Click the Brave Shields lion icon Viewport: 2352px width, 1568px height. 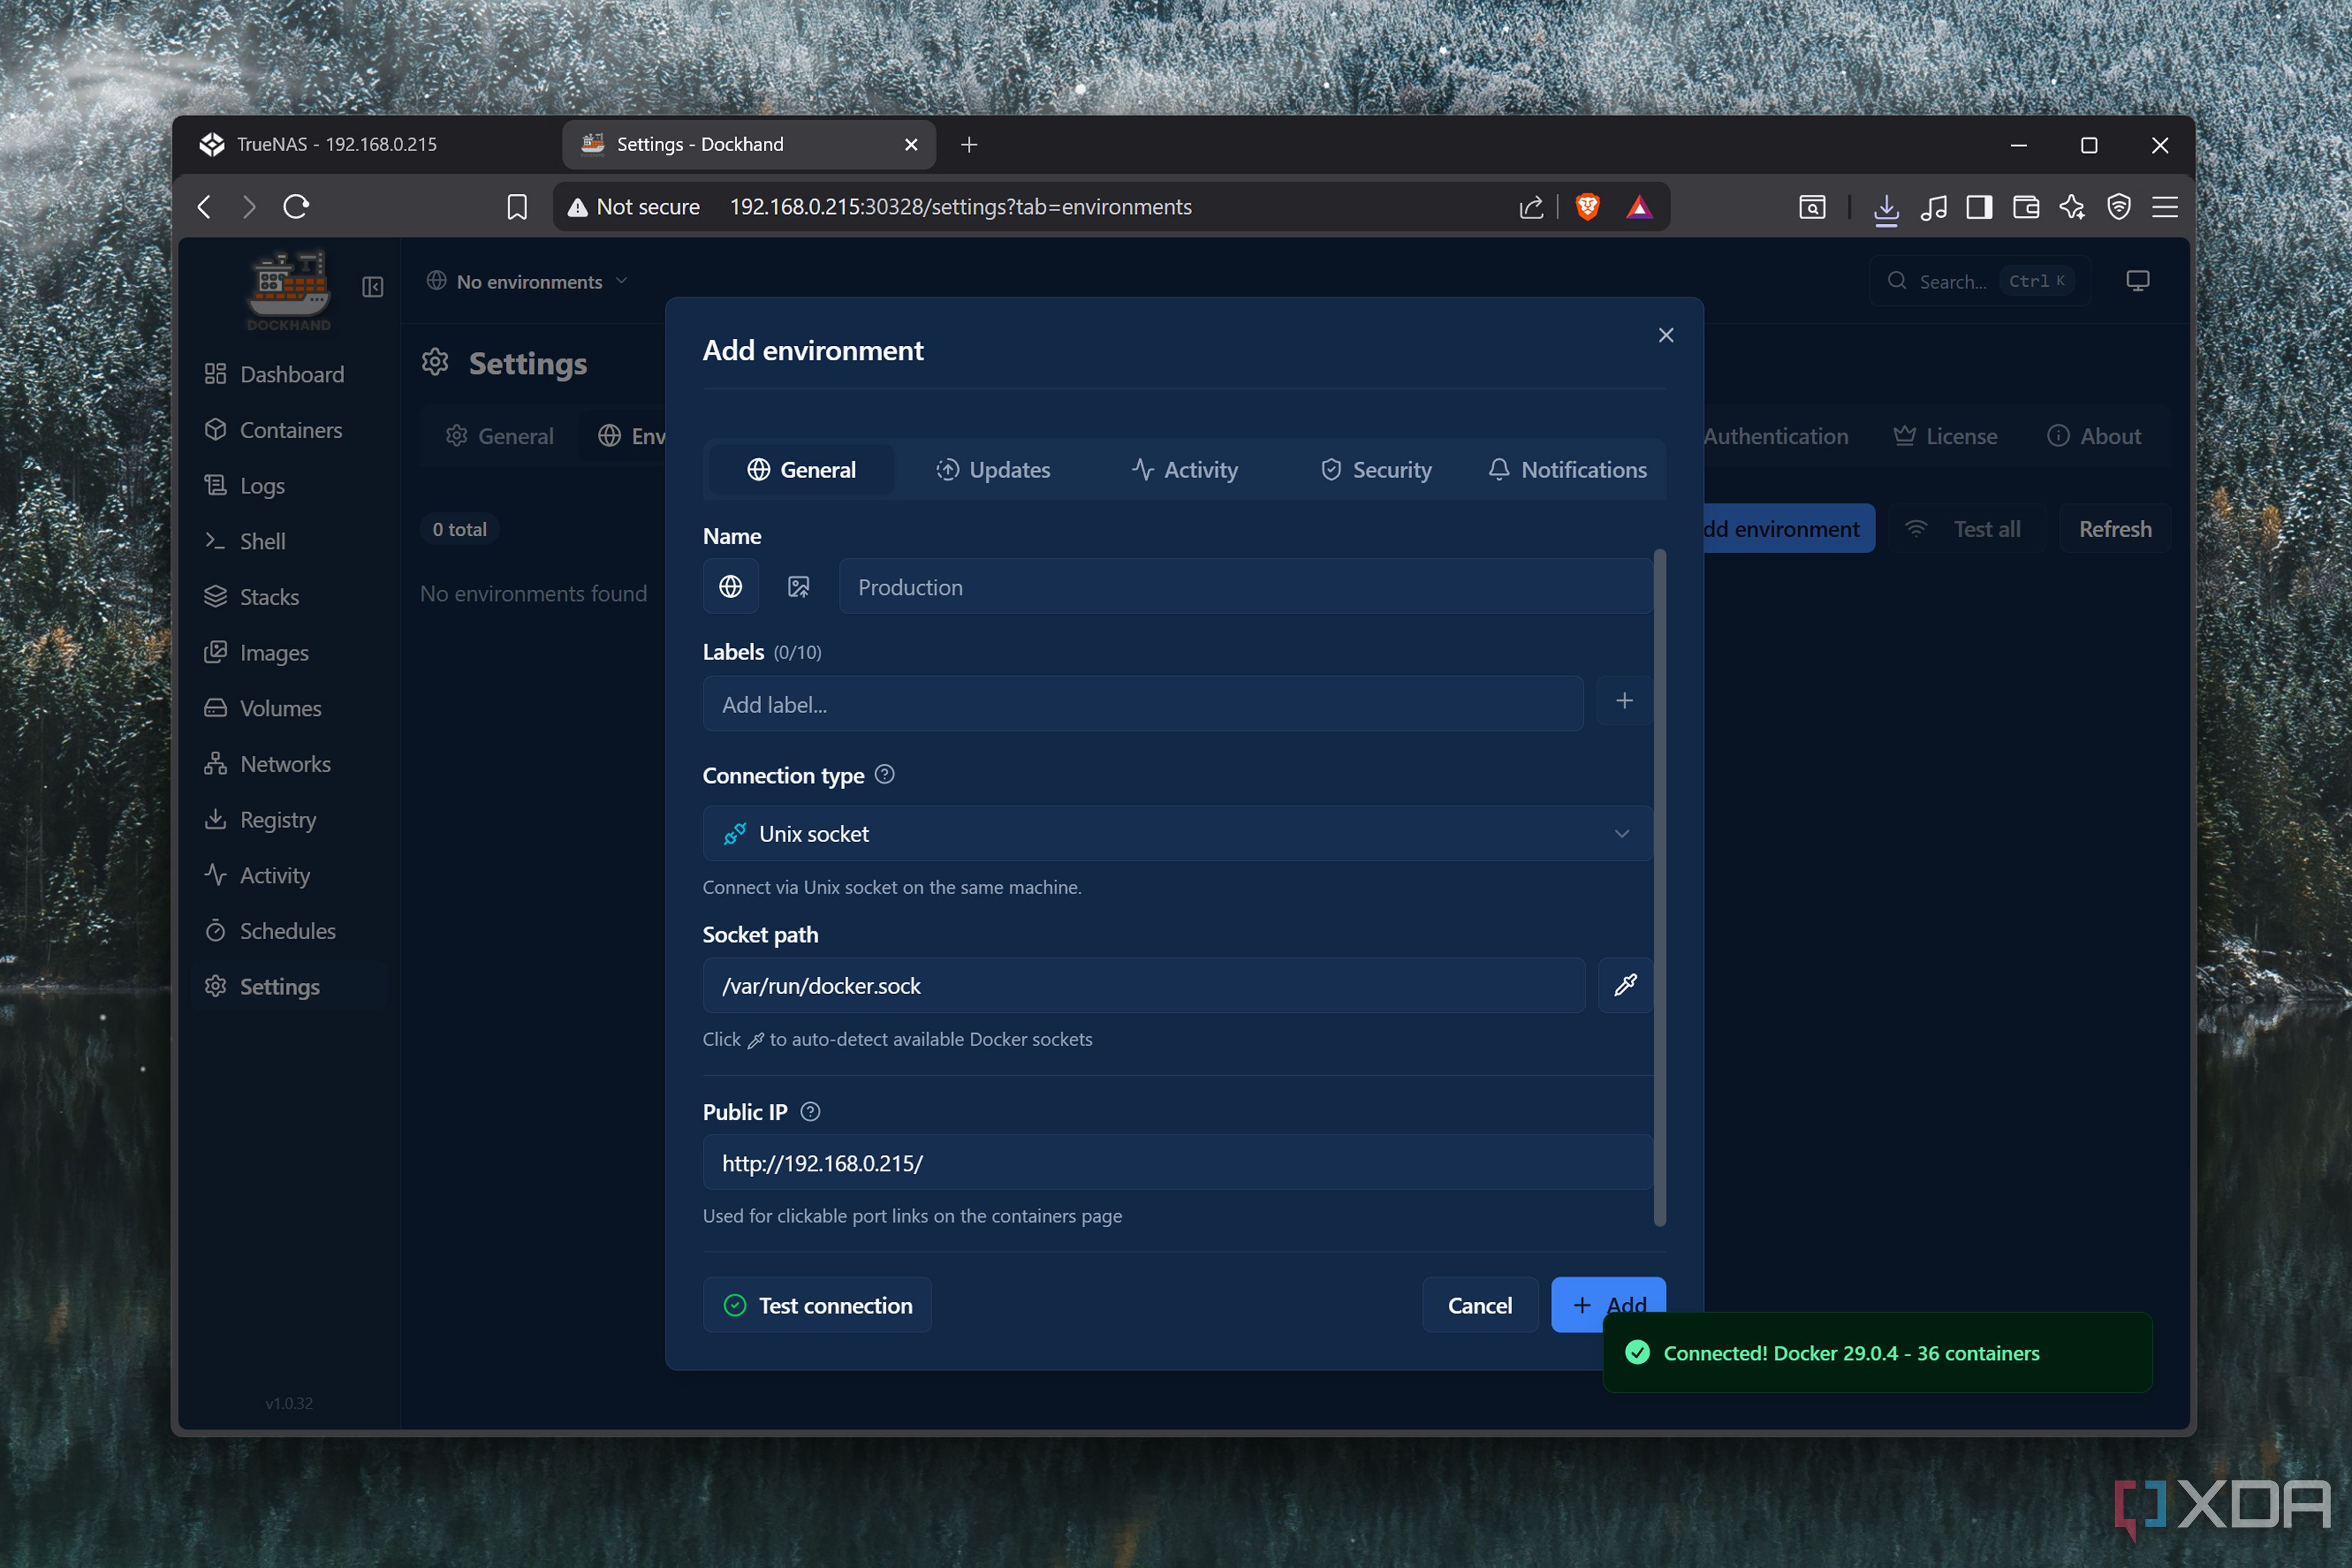coord(1587,207)
